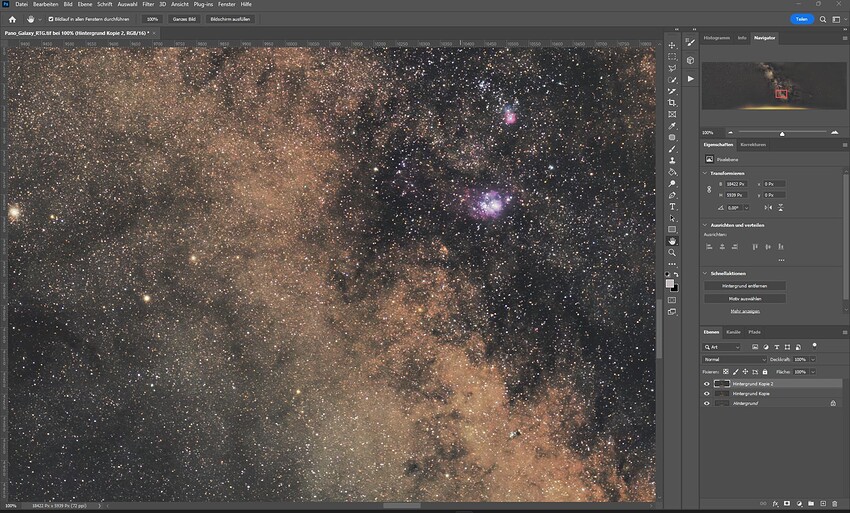Select the Crop tool
850x513 pixels.
[672, 102]
